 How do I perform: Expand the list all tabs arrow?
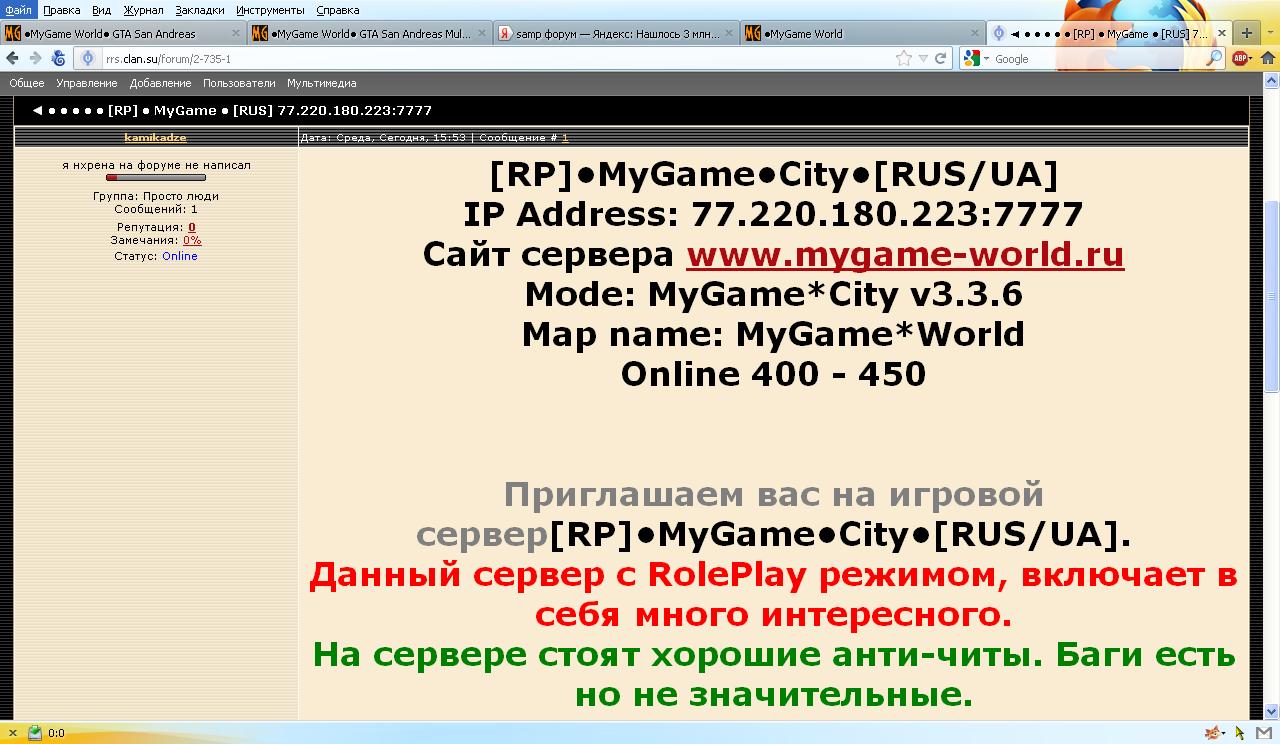[x=1268, y=33]
